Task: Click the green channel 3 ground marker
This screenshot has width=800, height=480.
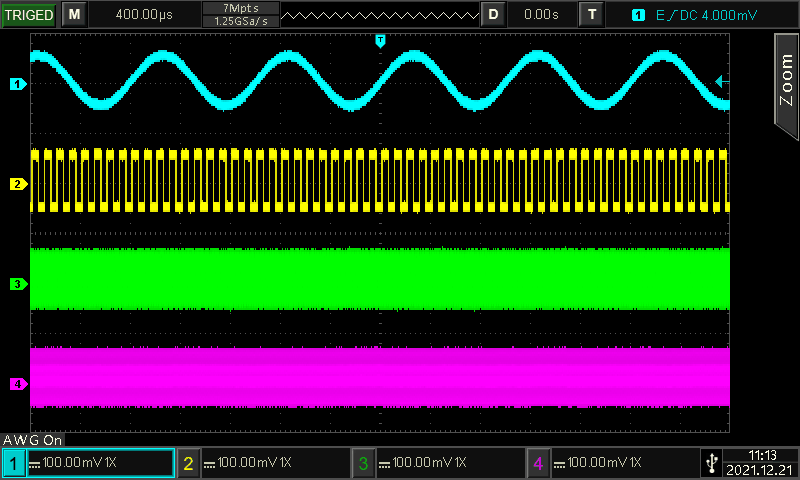Action: 16,284
